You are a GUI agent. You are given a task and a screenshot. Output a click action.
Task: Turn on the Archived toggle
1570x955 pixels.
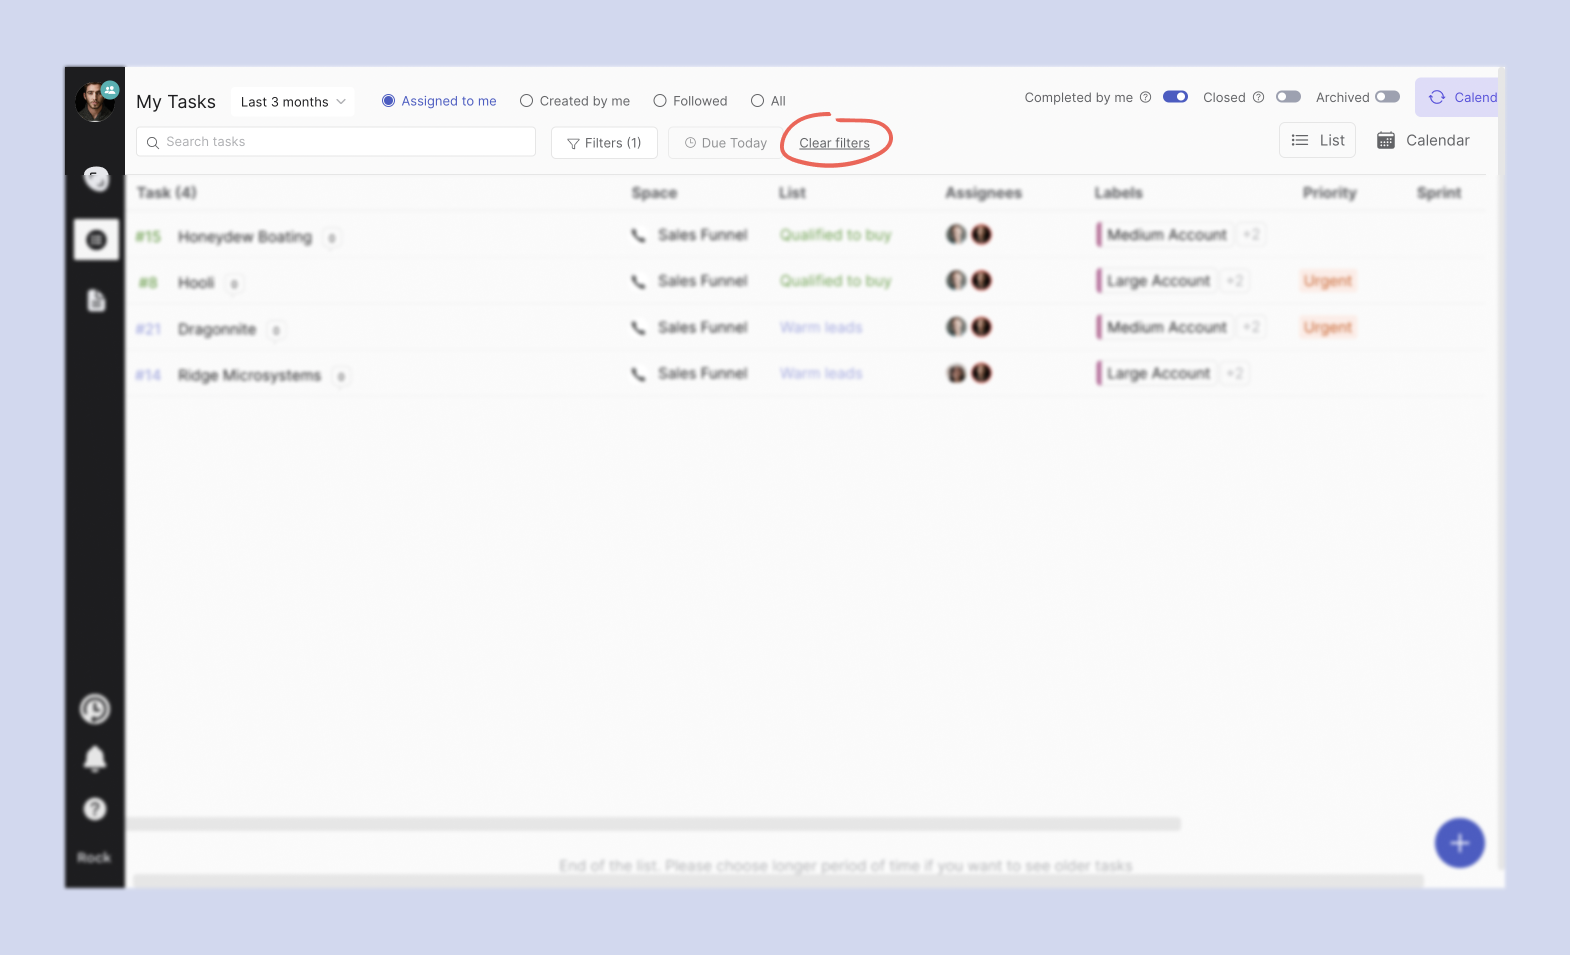tap(1387, 97)
